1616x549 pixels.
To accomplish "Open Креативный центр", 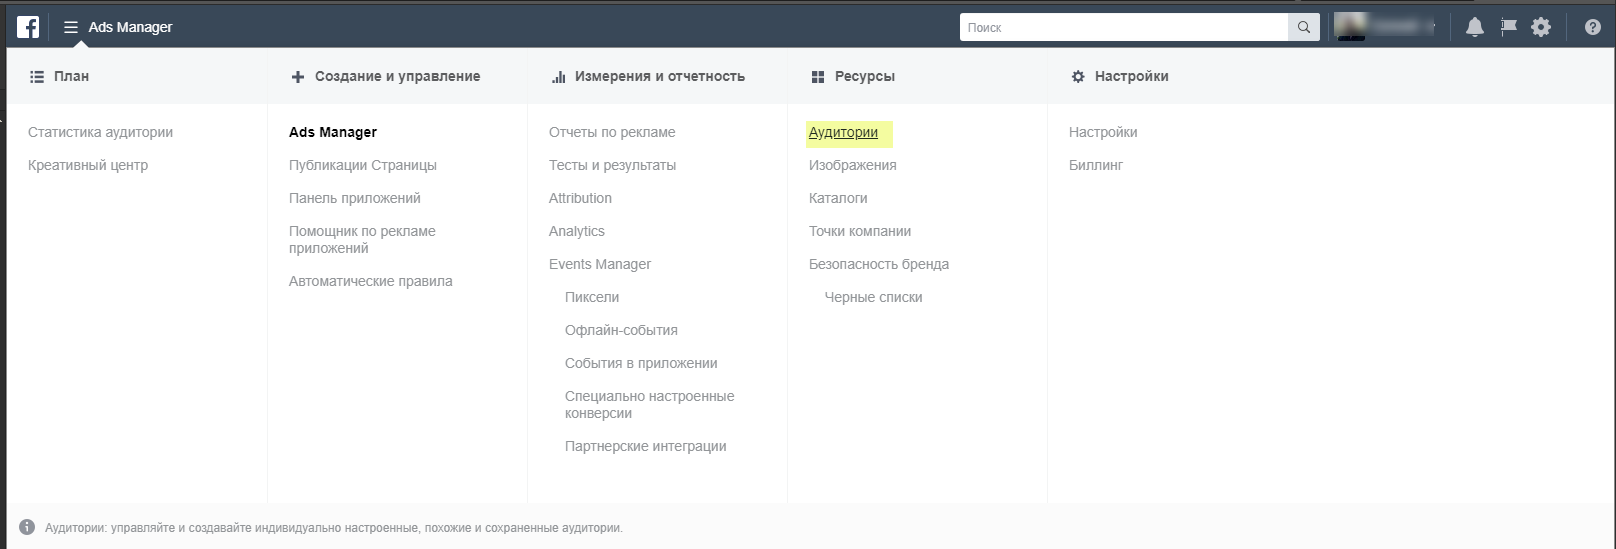I will (88, 165).
